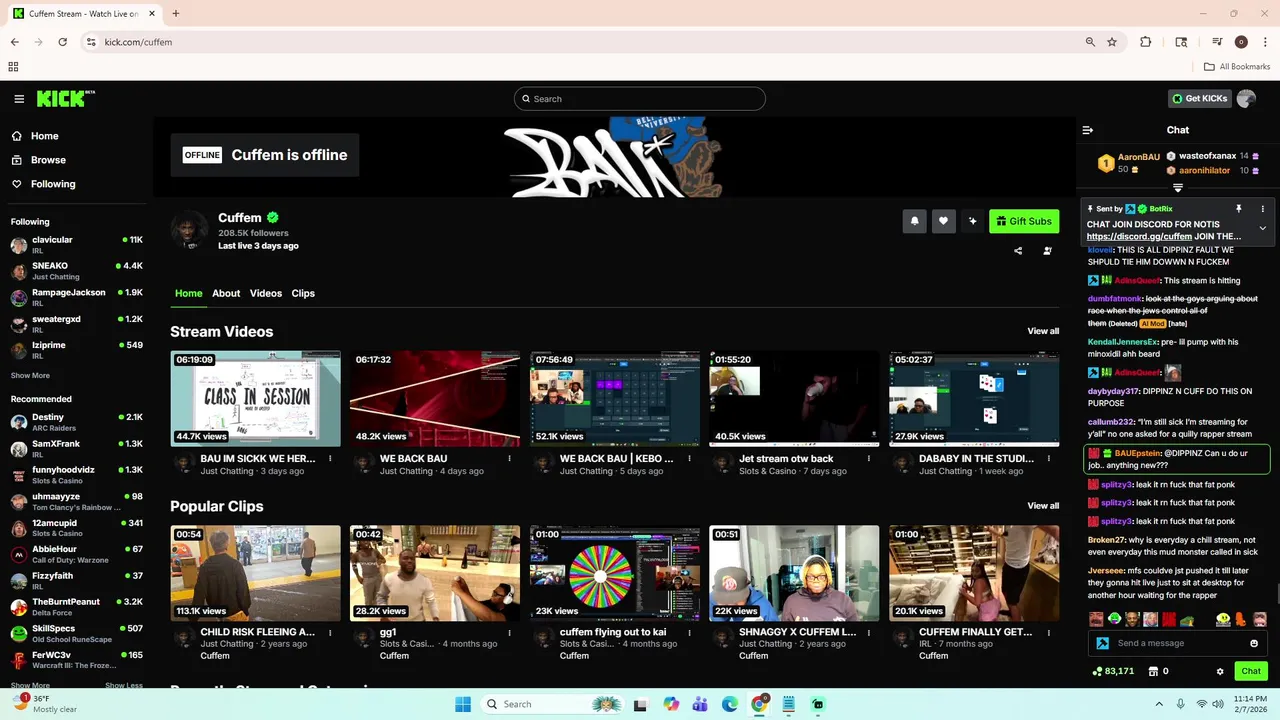Image resolution: width=1280 pixels, height=720 pixels.
Task: Click the KICK logo
Action: click(65, 98)
